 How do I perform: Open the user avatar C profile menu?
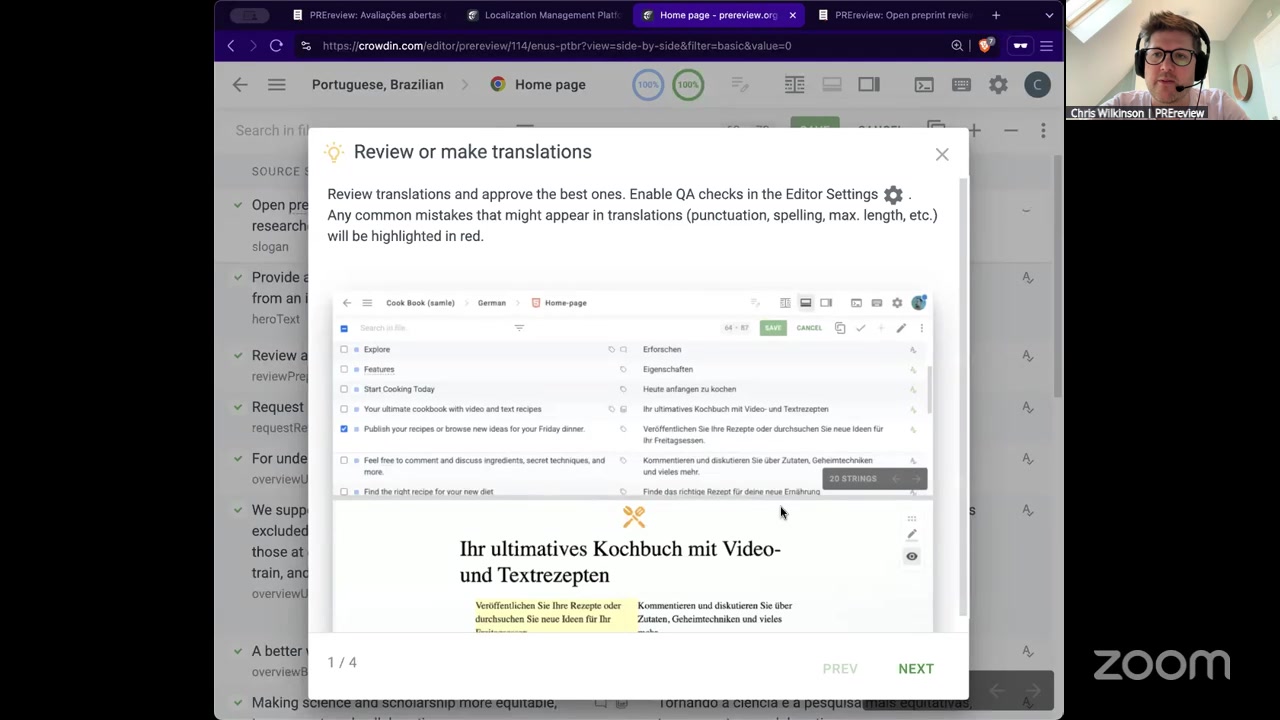[1037, 85]
